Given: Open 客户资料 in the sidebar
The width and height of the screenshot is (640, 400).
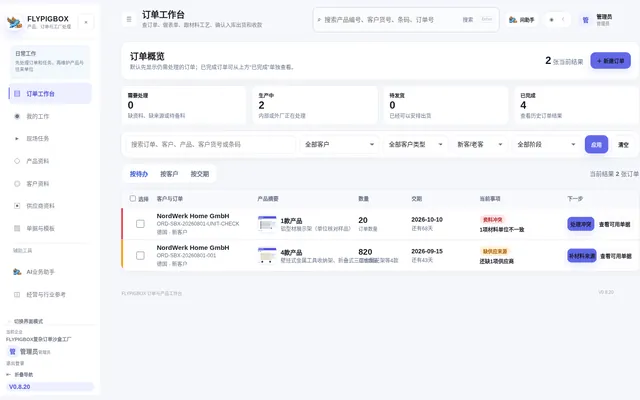Looking at the screenshot, I should 50,184.
